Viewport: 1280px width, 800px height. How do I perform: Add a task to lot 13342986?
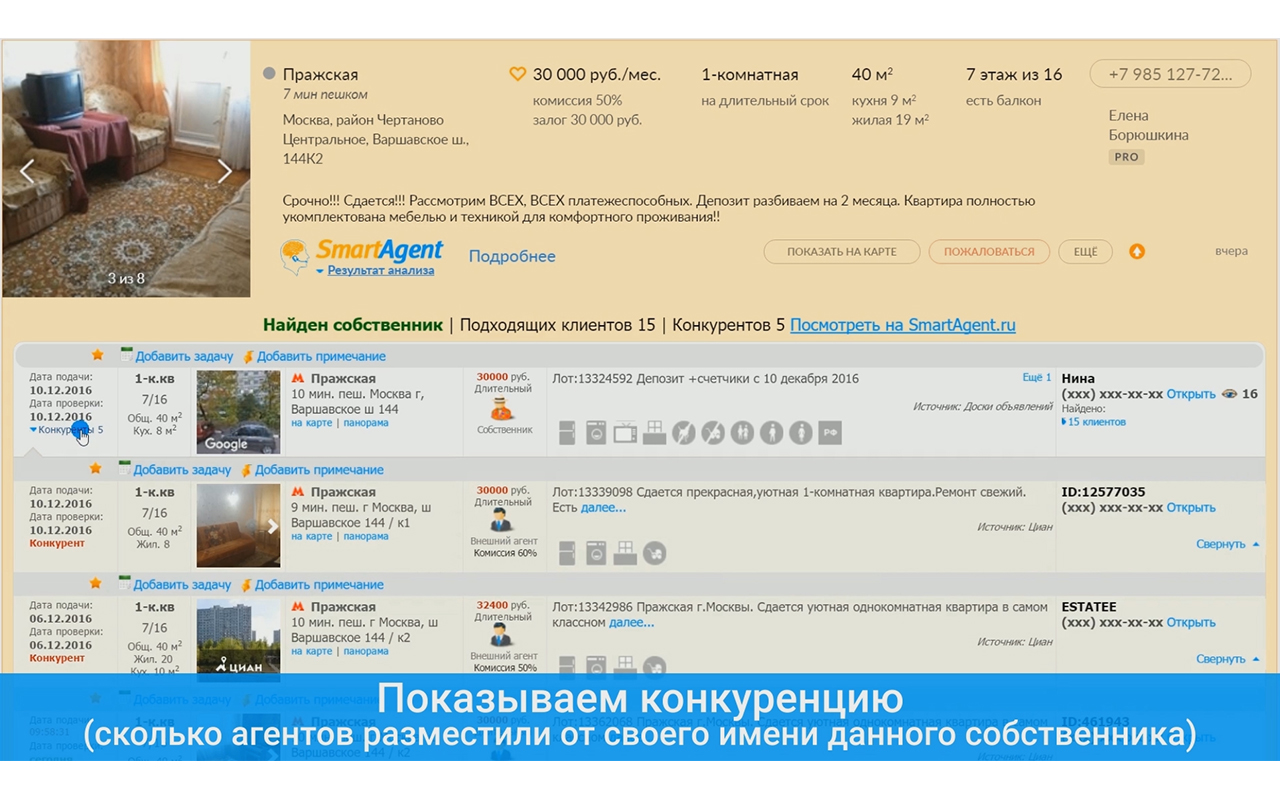[x=182, y=585]
